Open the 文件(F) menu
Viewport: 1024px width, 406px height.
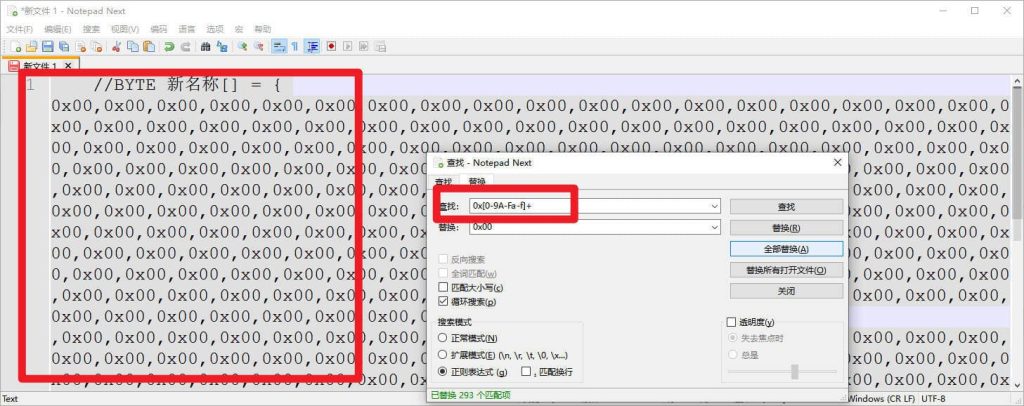[x=19, y=29]
